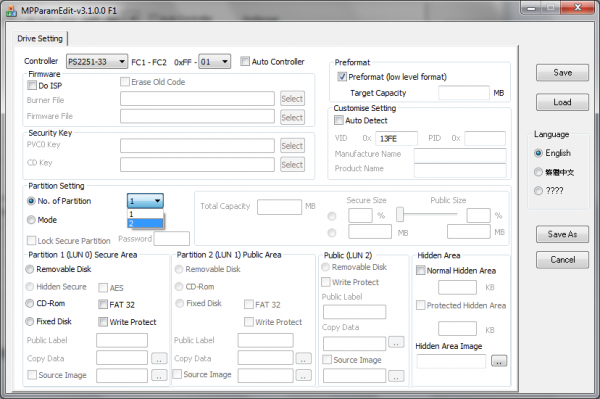
Task: Open the 0xFF value 01 dropdown
Action: pos(214,62)
